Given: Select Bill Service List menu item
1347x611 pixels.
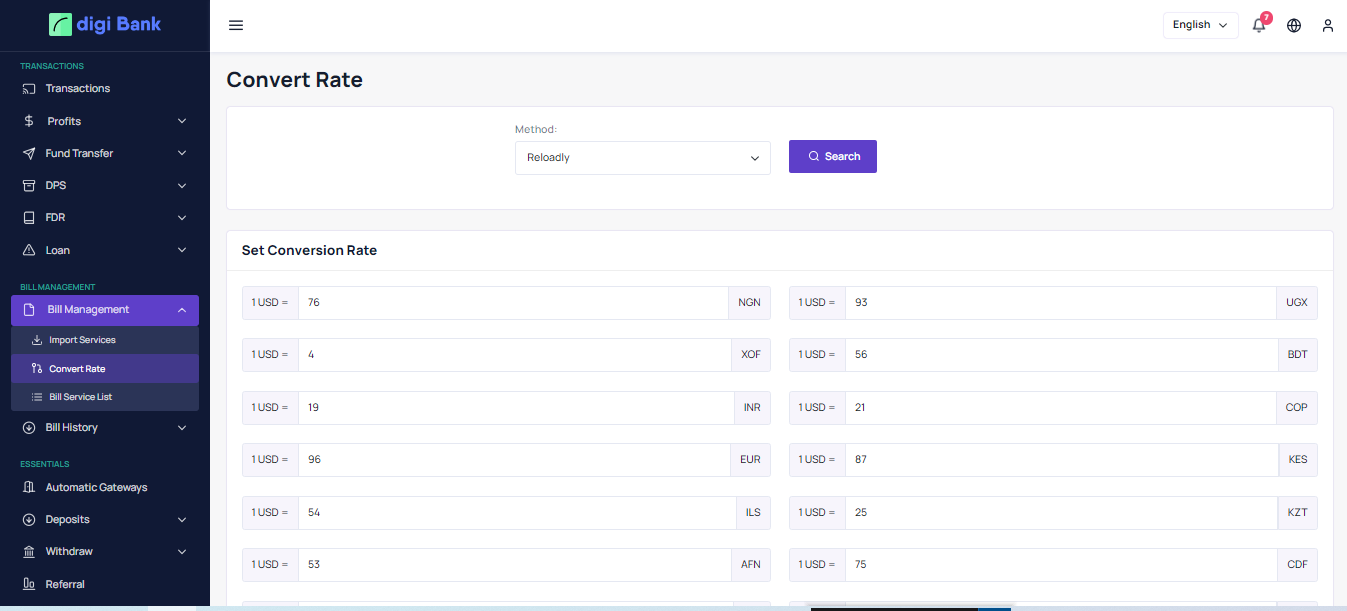Looking at the screenshot, I should [80, 397].
